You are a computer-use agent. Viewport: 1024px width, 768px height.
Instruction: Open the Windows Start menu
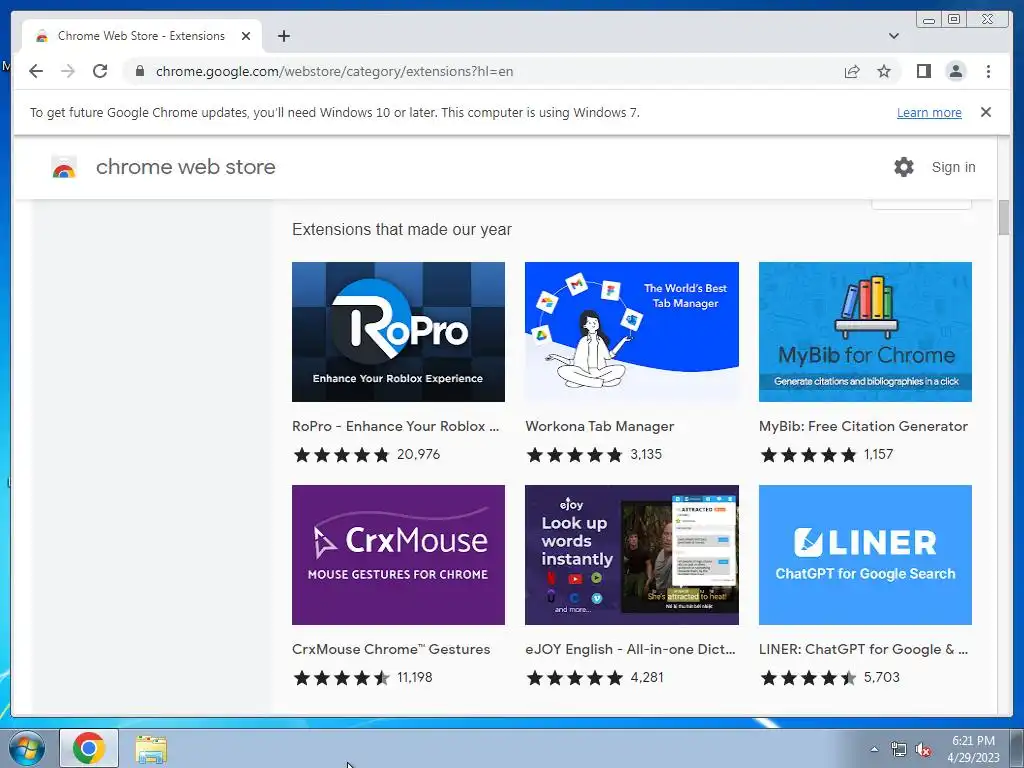(x=27, y=748)
